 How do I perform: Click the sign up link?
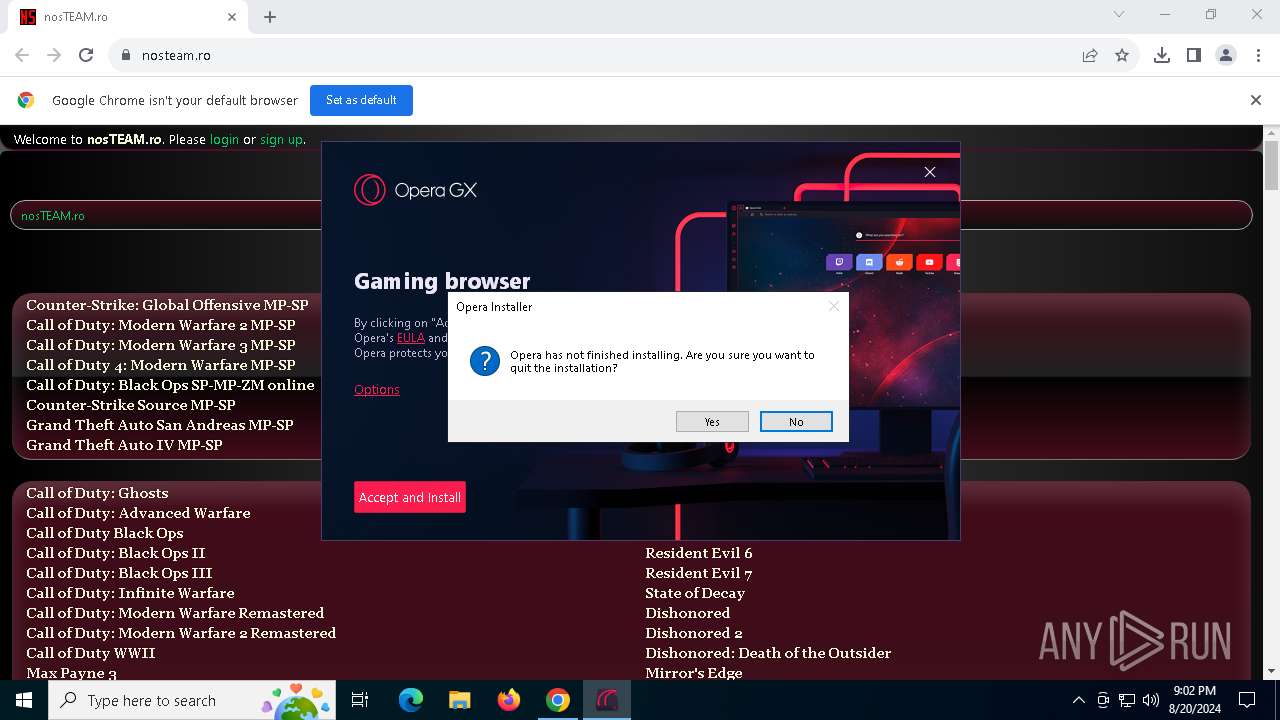click(x=281, y=139)
